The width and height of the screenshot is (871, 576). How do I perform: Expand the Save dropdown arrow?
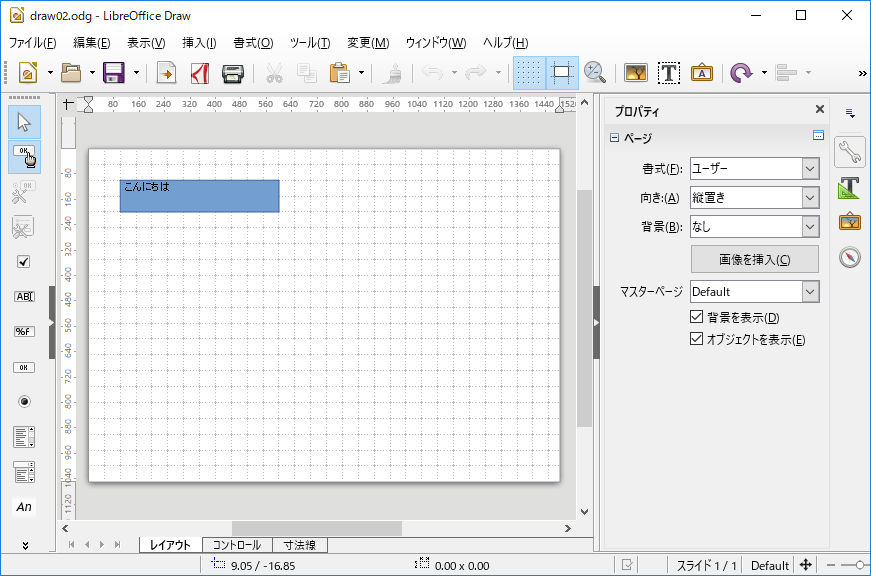(136, 73)
